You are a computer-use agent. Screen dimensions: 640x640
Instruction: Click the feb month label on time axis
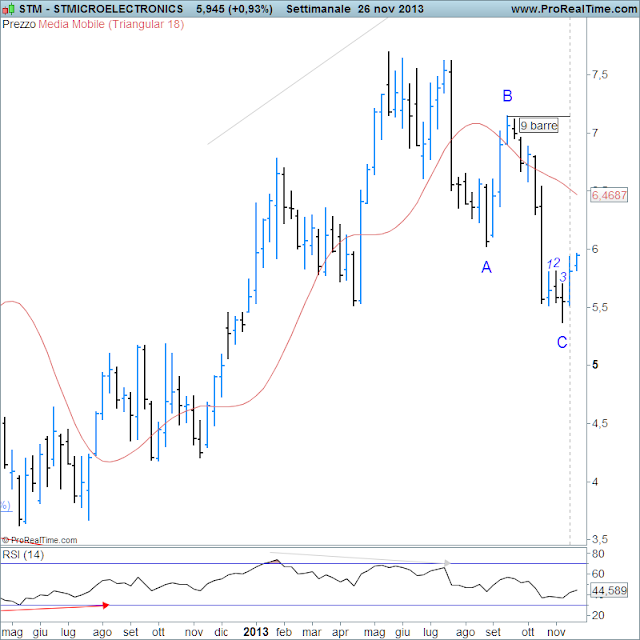[284, 632]
